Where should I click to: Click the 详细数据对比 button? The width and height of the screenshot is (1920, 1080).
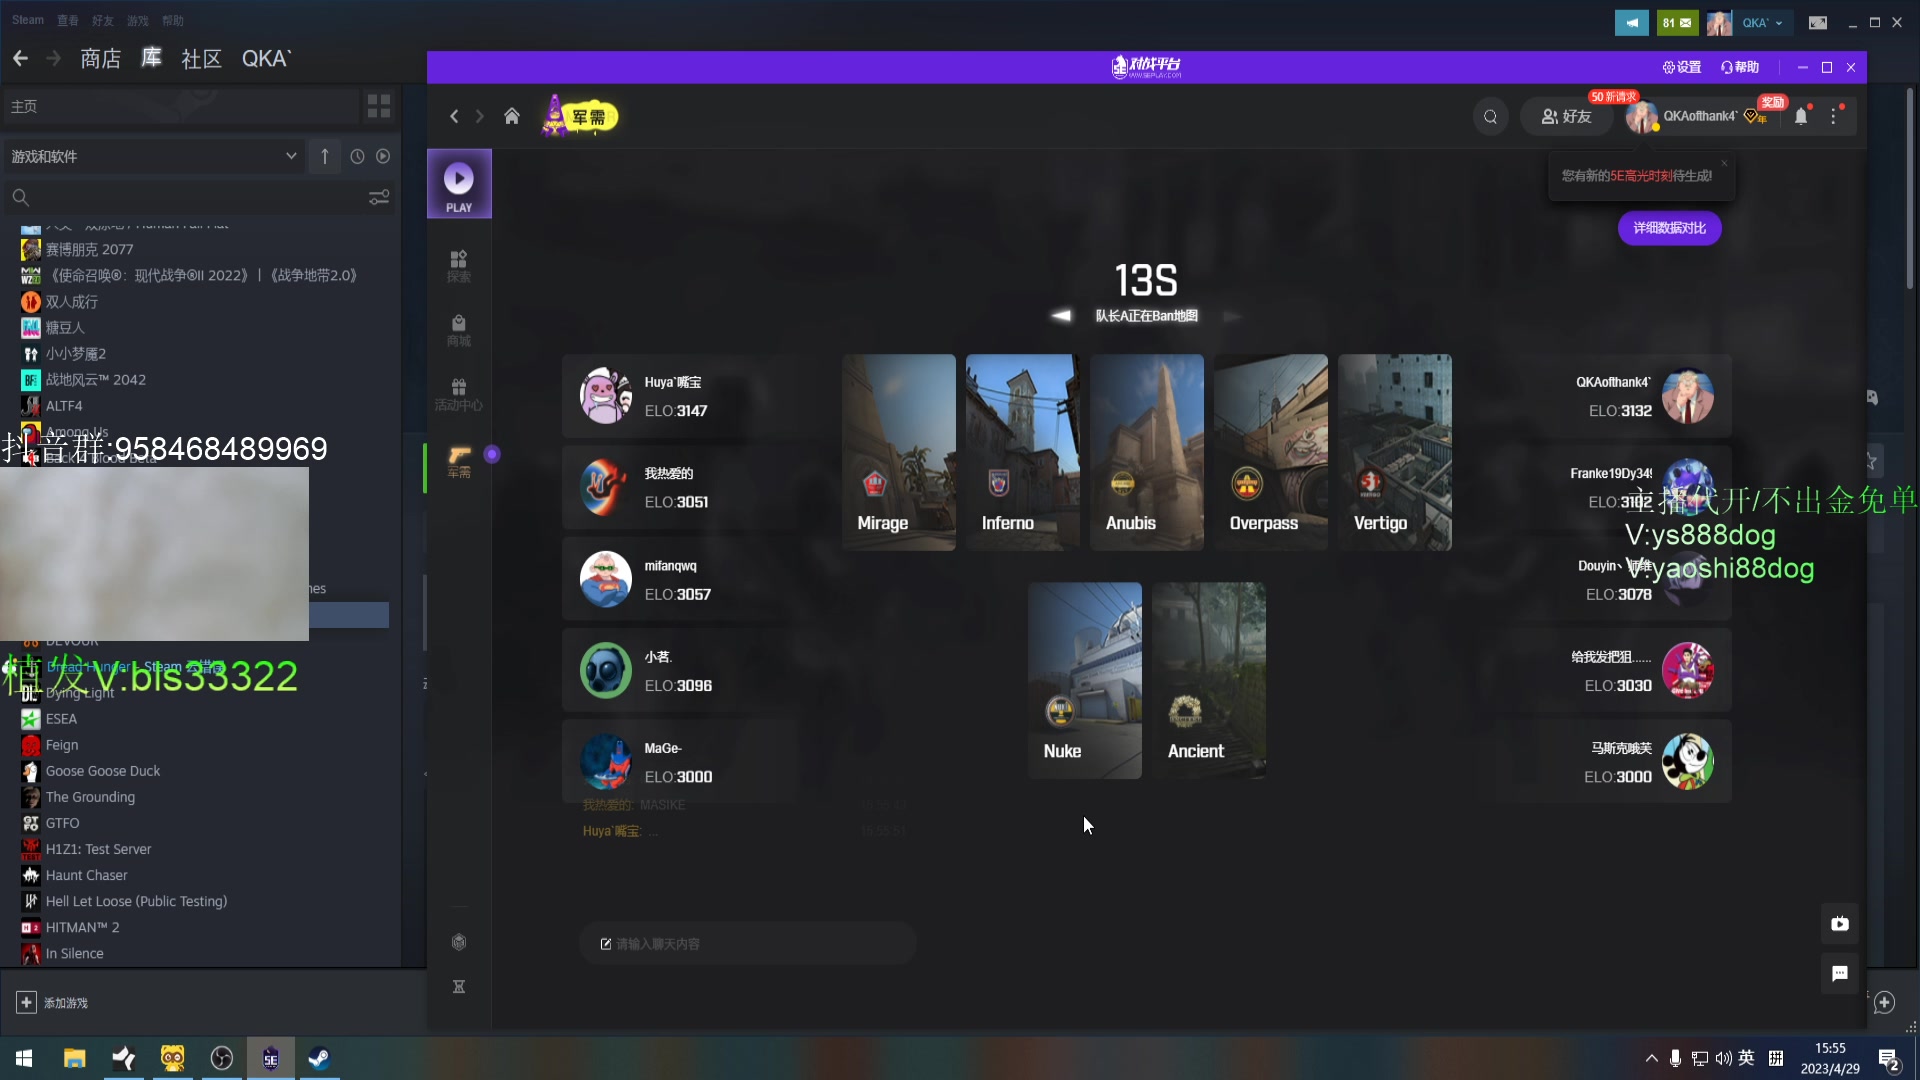point(1669,228)
